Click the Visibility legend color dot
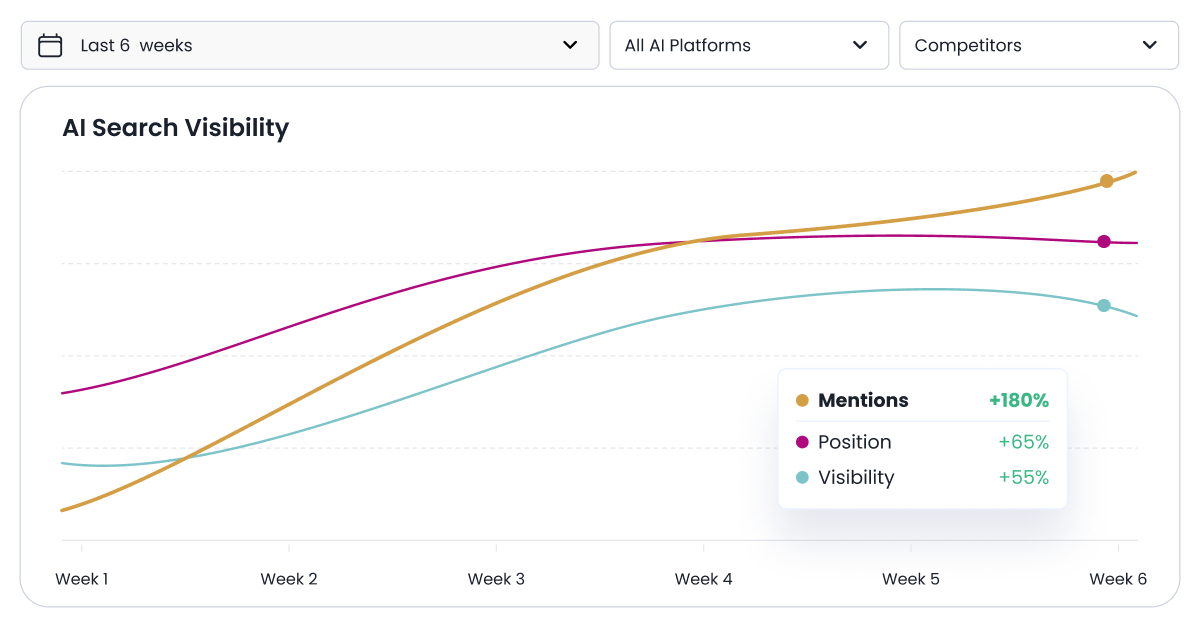The height and width of the screenshot is (627, 1200). tap(801, 478)
